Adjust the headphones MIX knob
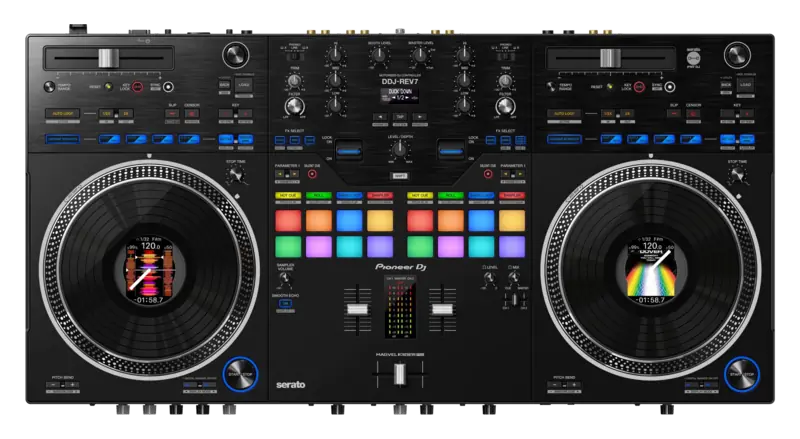This screenshot has height=439, width=800. coord(514,278)
